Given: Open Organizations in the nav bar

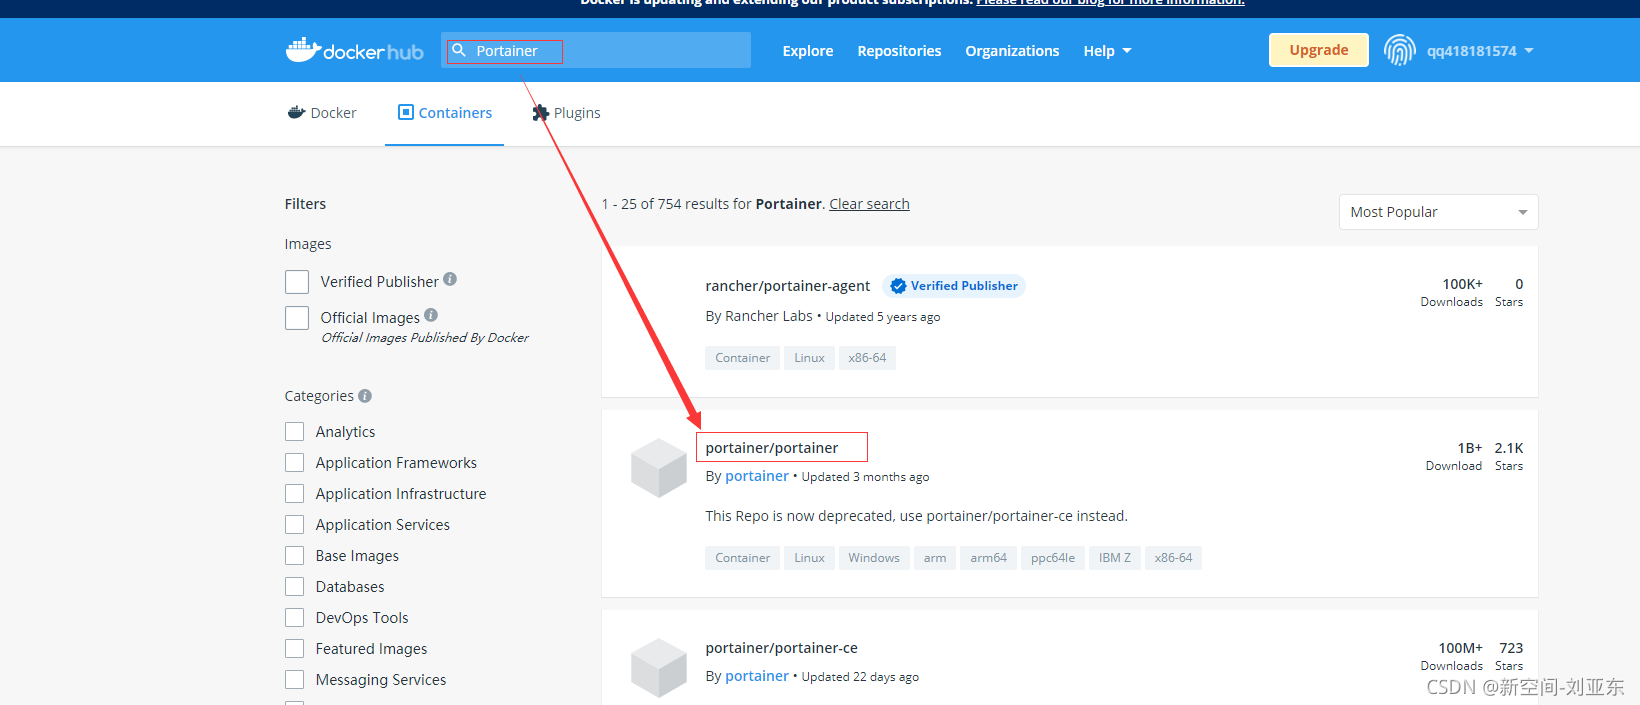Looking at the screenshot, I should point(1012,51).
